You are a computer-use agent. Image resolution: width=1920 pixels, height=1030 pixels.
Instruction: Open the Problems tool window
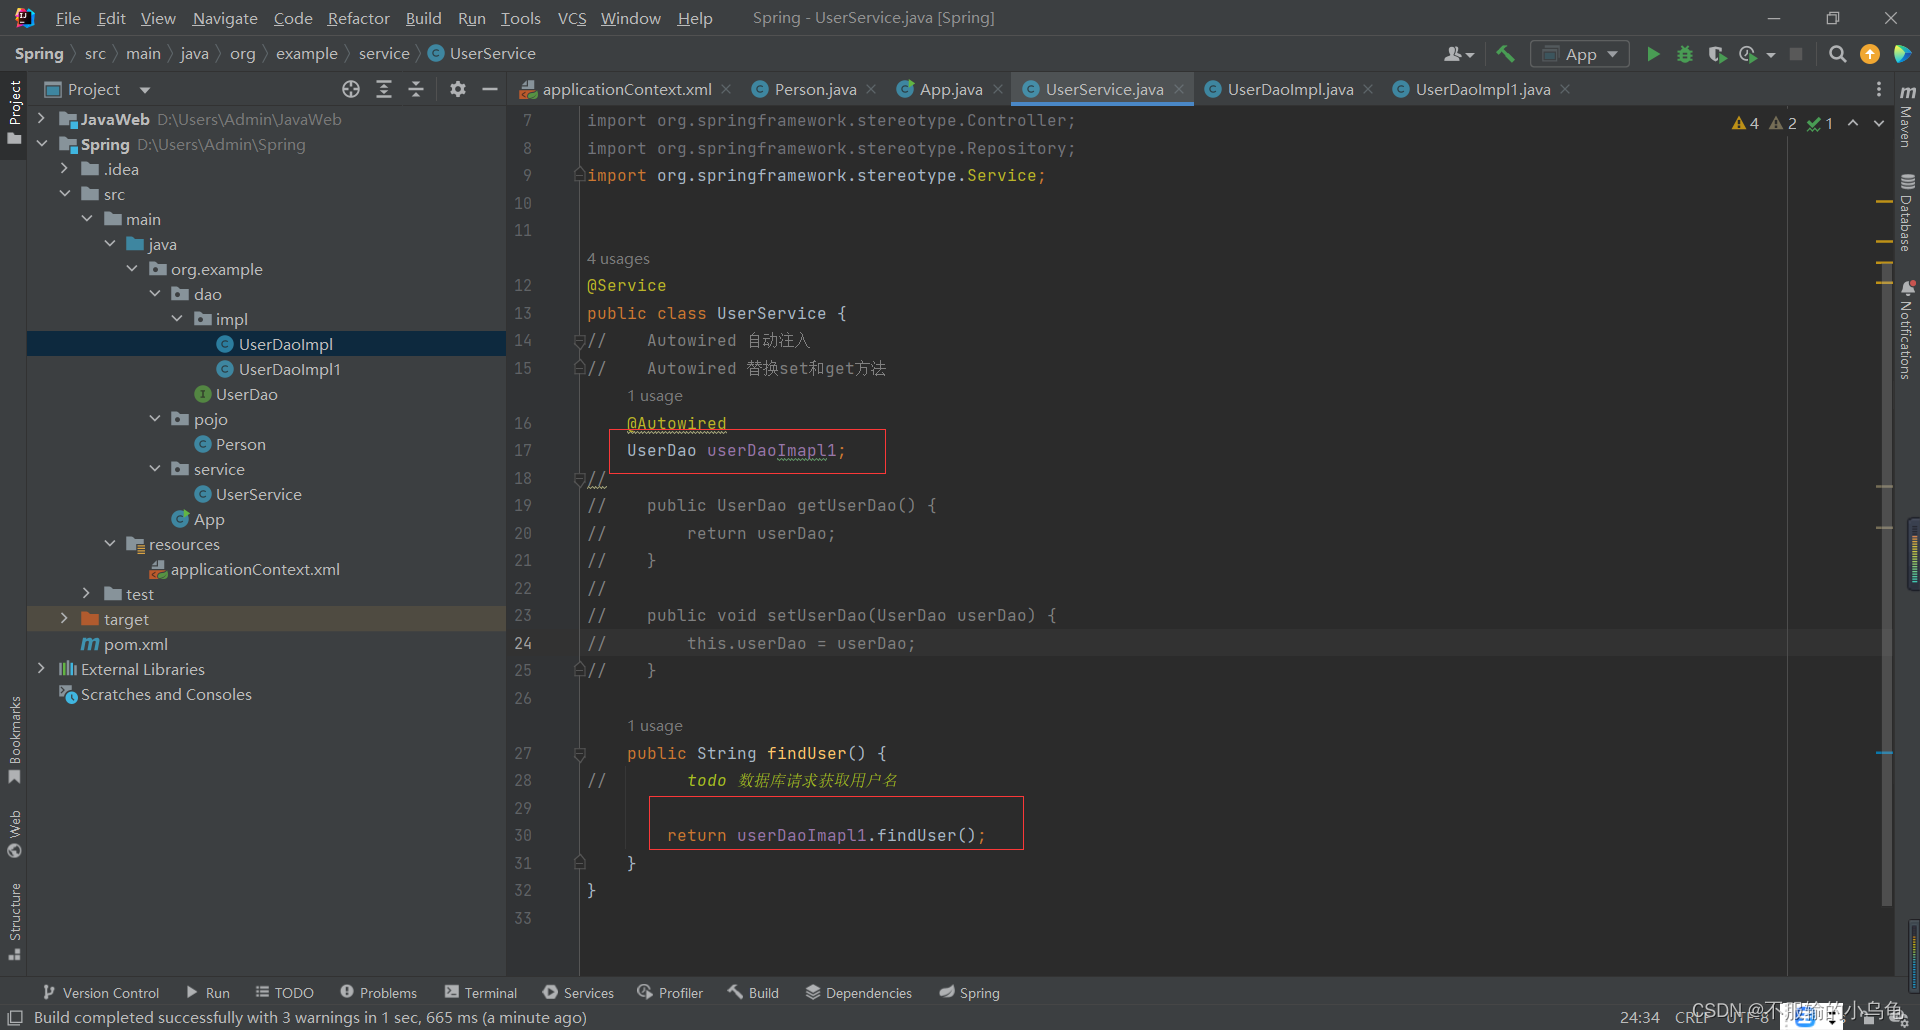379,993
